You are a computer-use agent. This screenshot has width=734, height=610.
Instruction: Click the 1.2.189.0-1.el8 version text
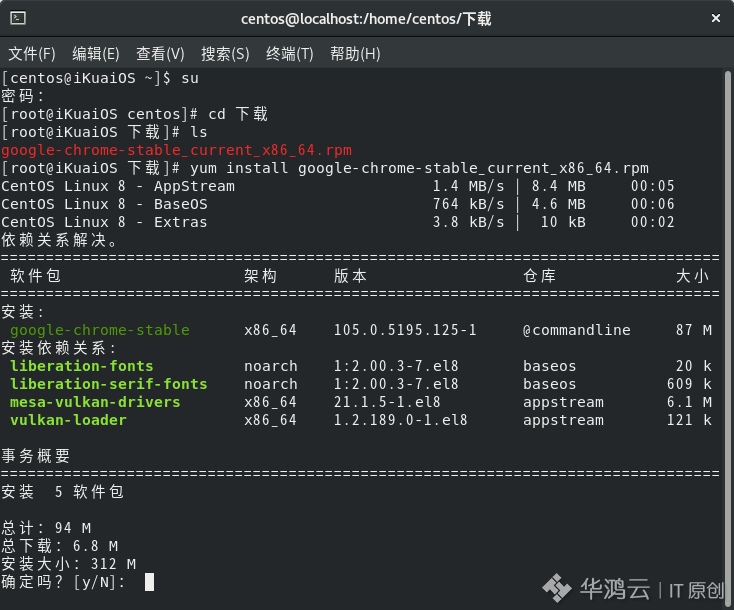pos(400,420)
